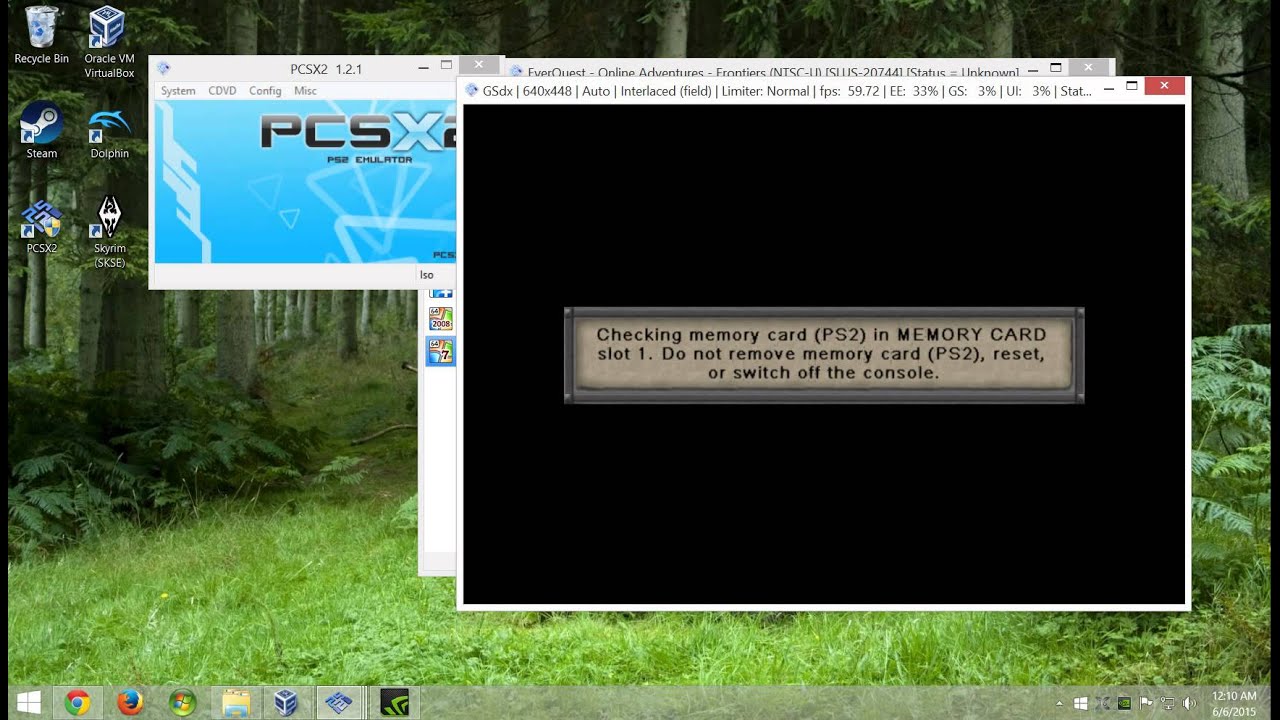Select the Dolphin emulator desktop shortcut

[x=109, y=134]
